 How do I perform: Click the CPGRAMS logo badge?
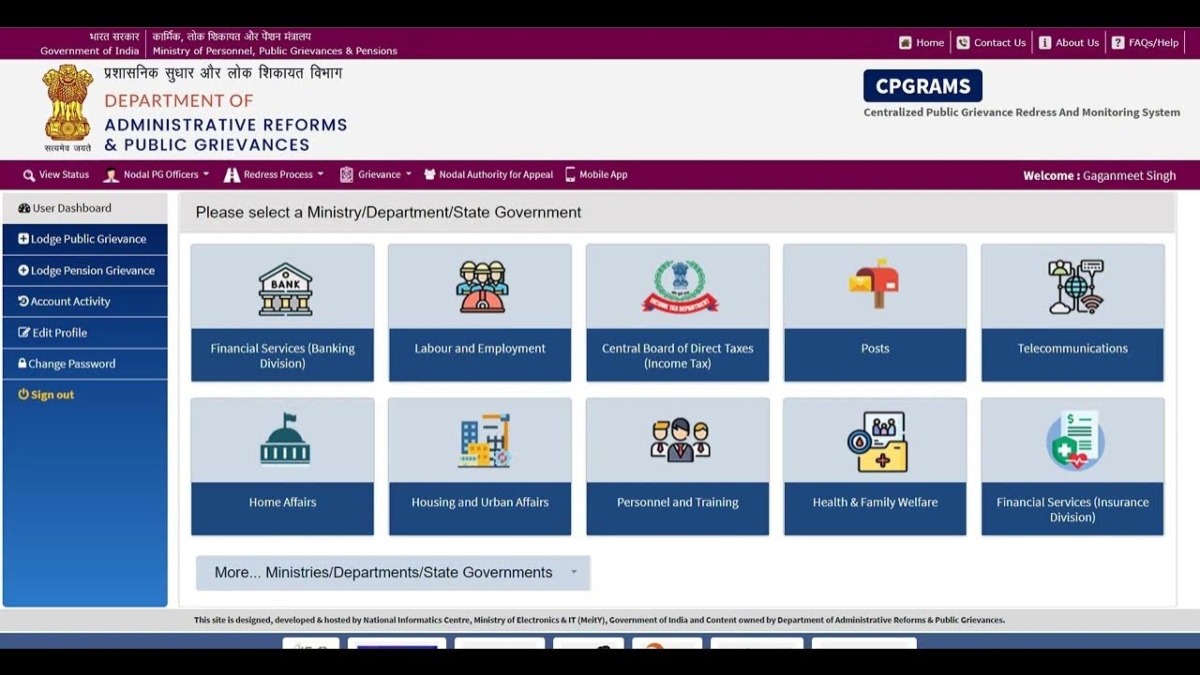(x=922, y=86)
